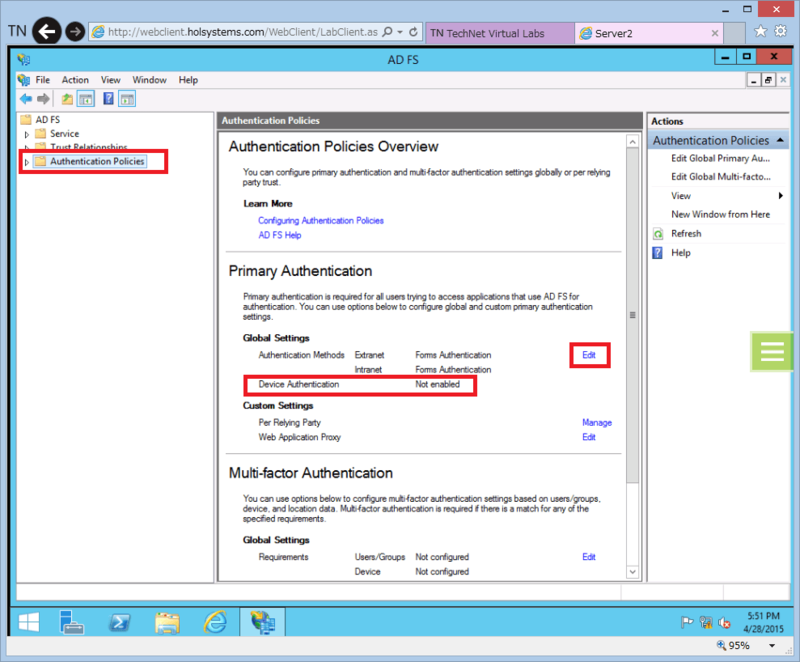Open the address bar dropdown arrow
Screen dimensions: 800x662
point(401,32)
